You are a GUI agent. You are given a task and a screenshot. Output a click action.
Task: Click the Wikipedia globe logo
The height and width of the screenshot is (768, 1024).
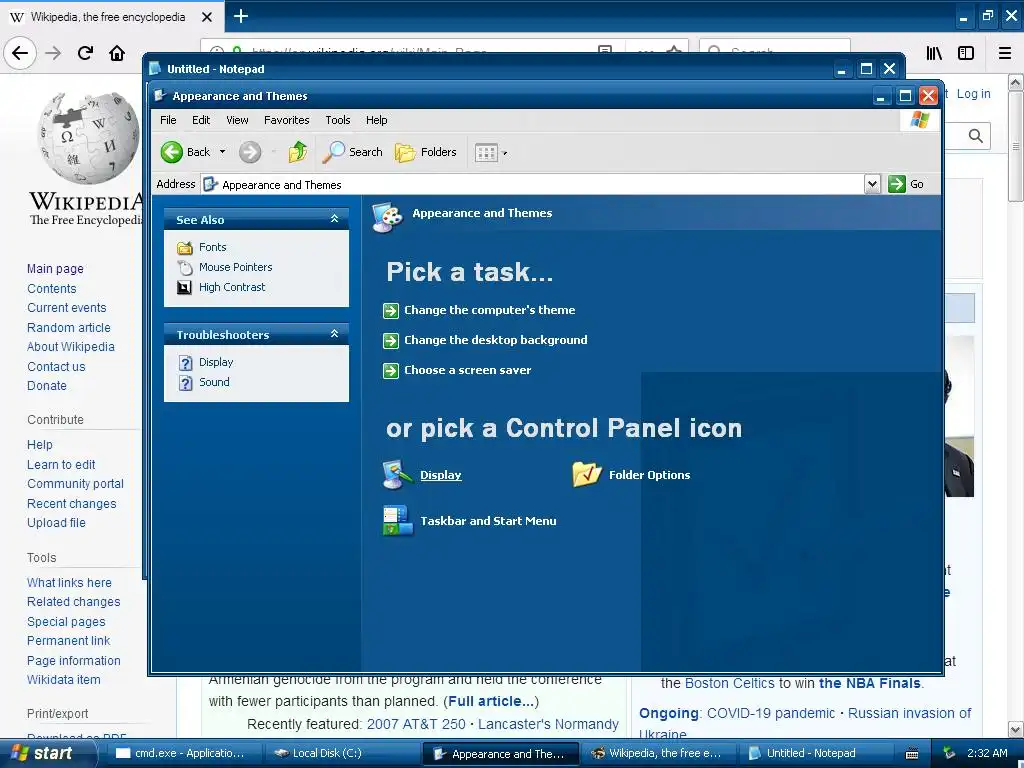pos(88,137)
